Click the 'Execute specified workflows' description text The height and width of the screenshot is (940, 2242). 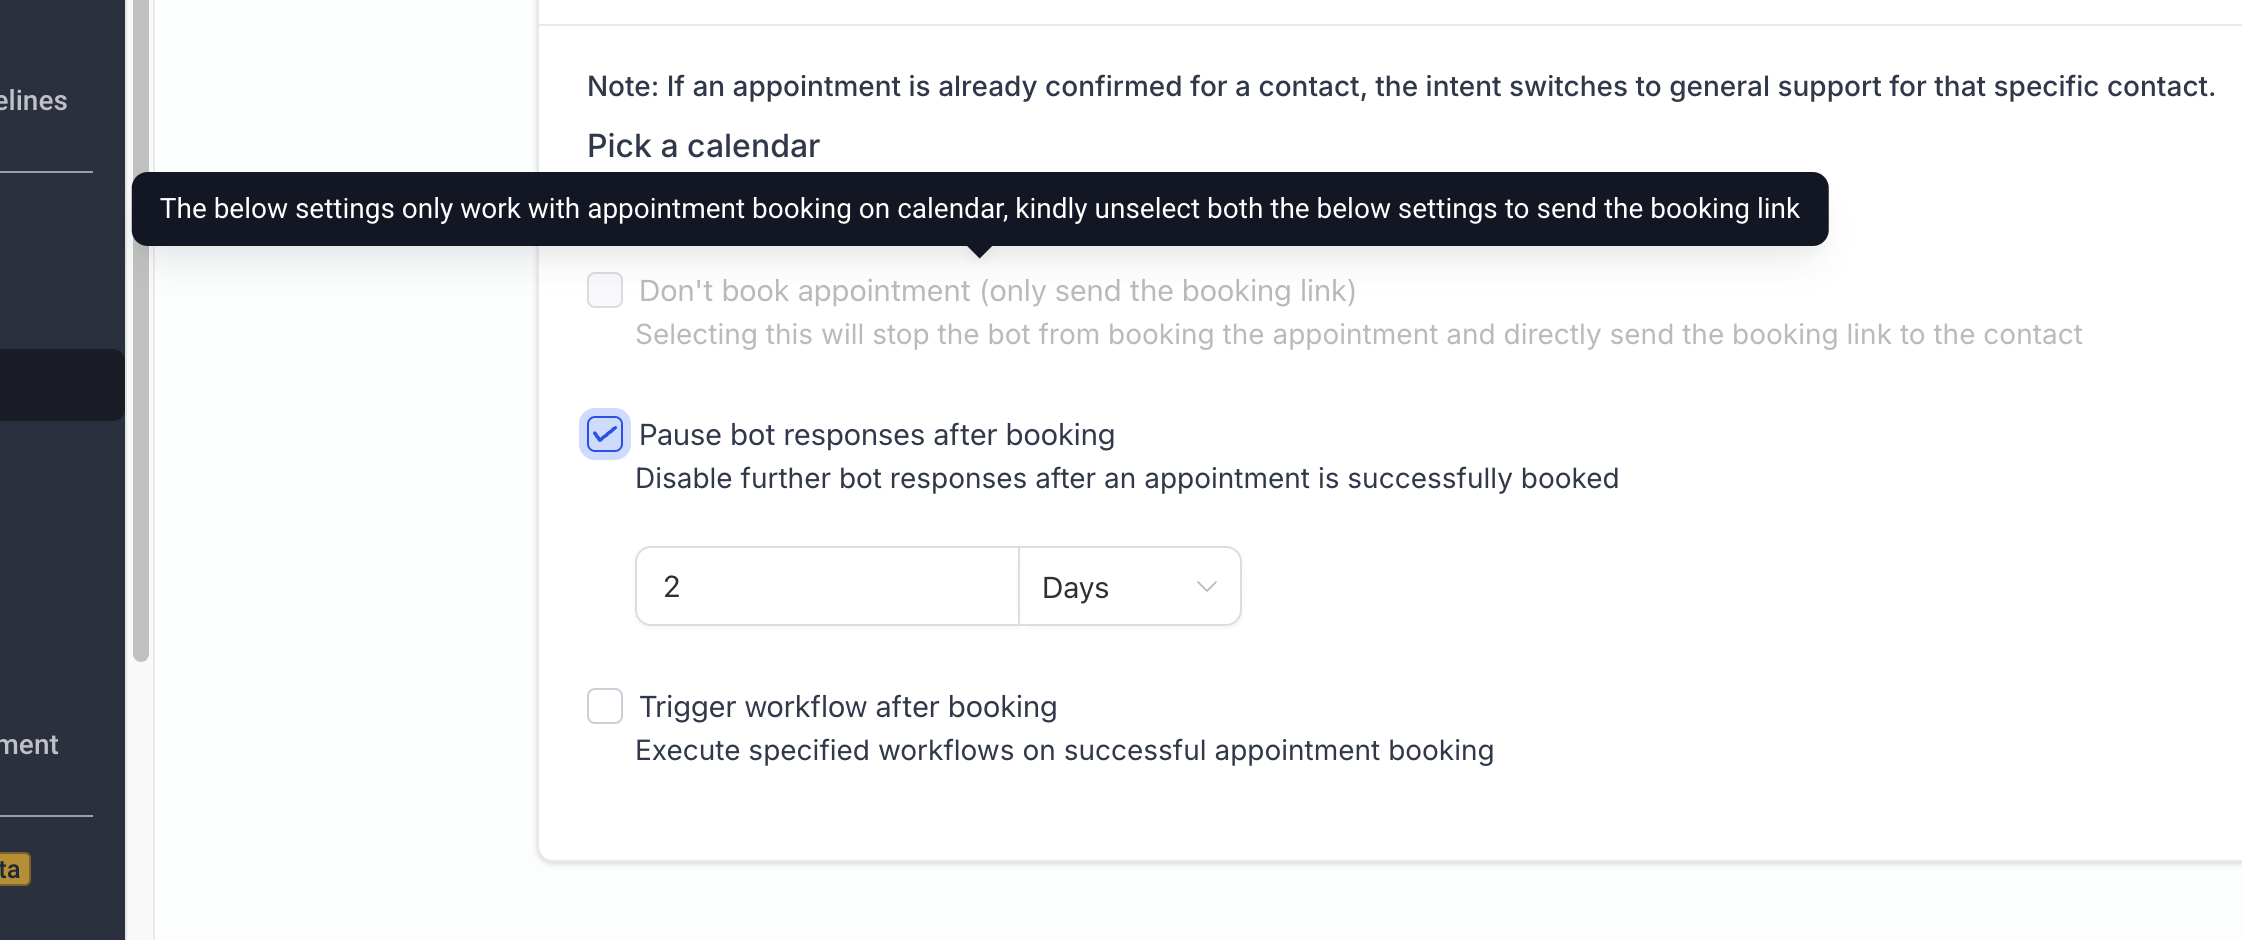point(1064,750)
